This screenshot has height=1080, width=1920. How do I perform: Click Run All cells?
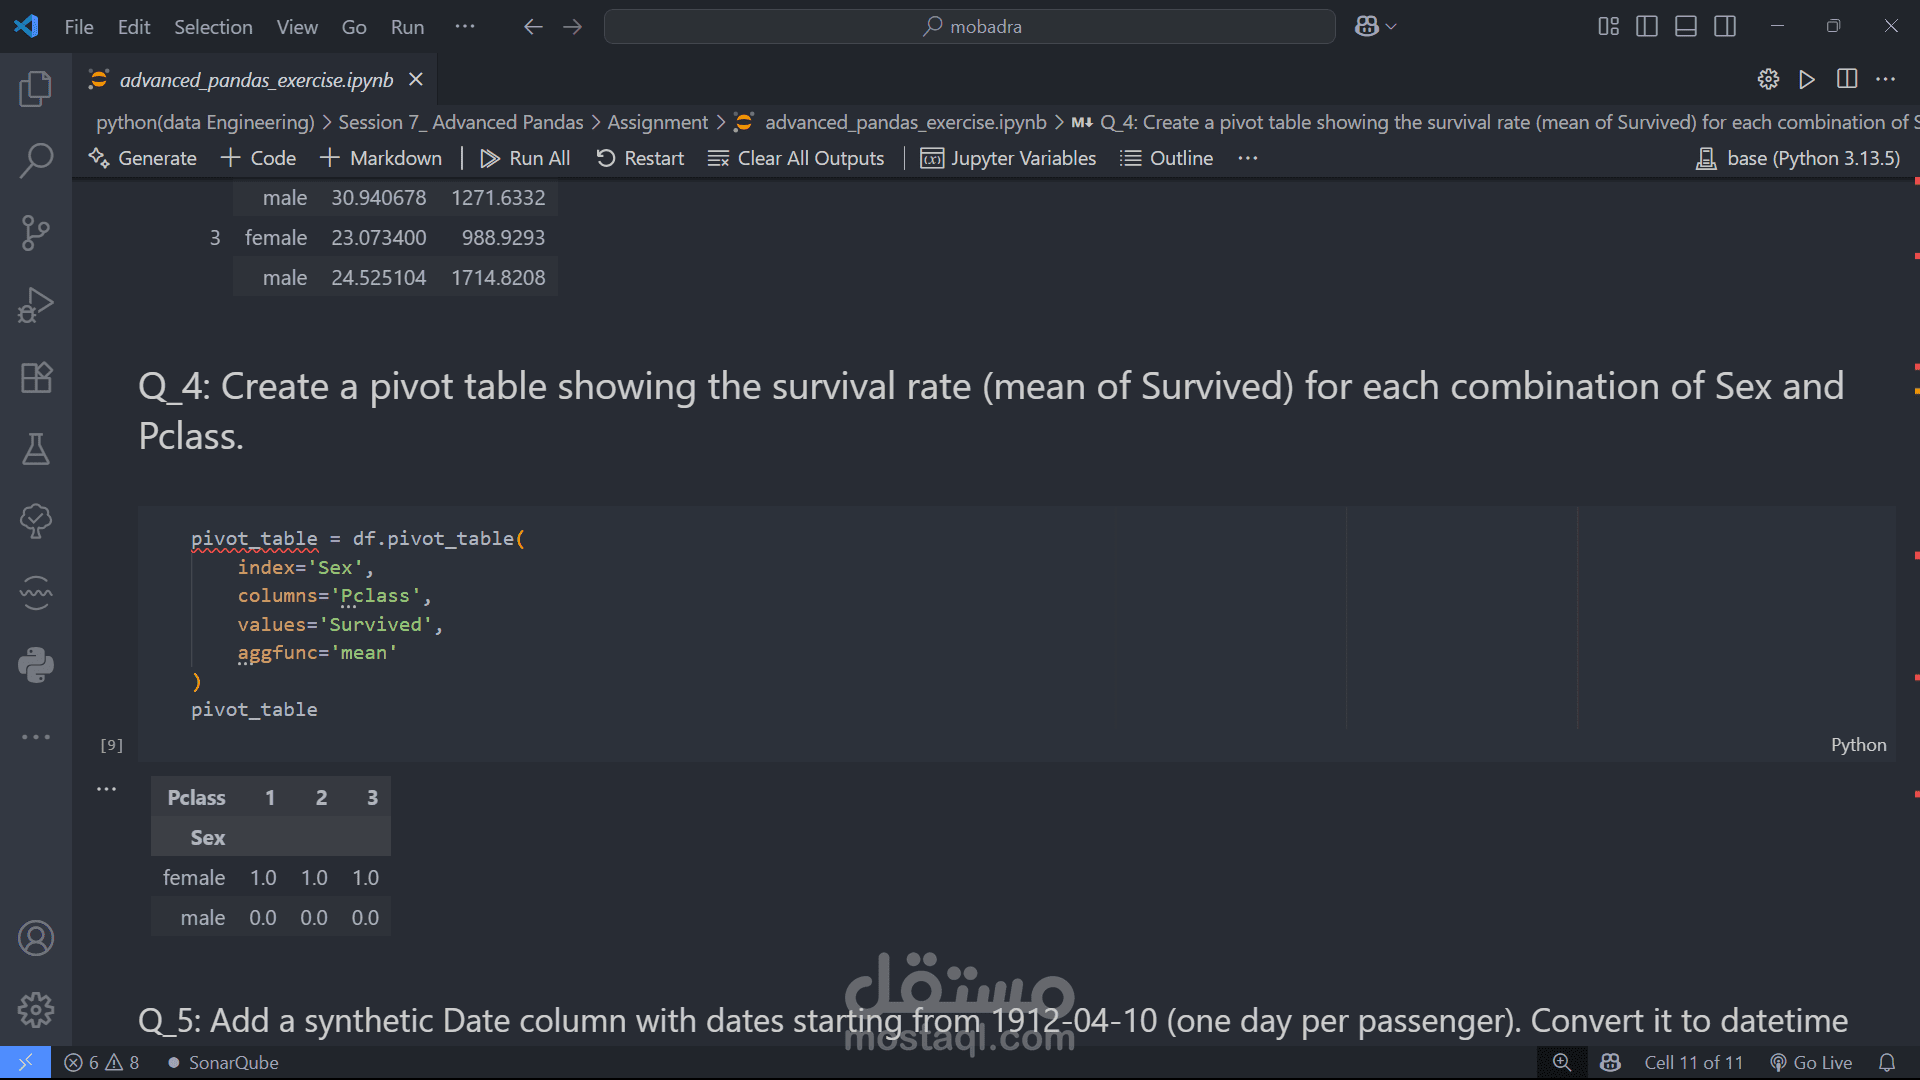526,158
